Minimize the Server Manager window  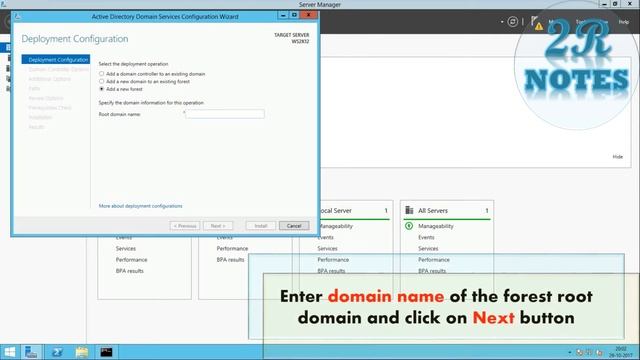click(x=604, y=4)
